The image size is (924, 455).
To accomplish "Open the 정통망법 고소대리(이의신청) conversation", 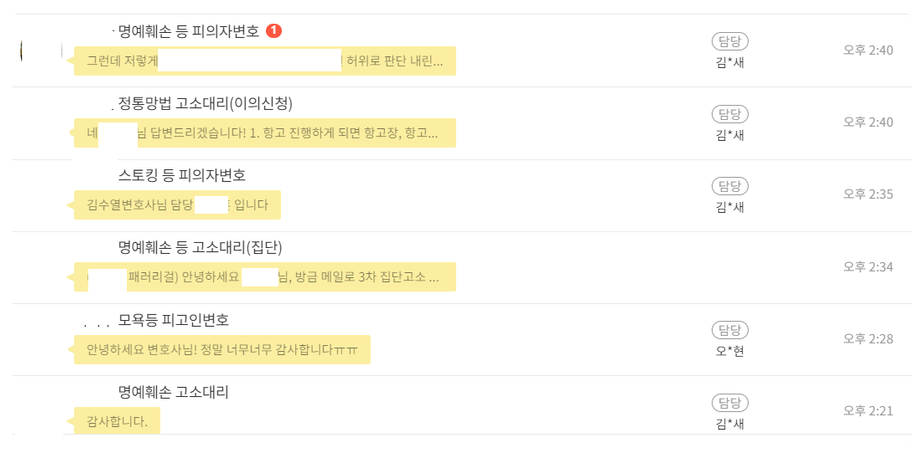I will point(205,103).
